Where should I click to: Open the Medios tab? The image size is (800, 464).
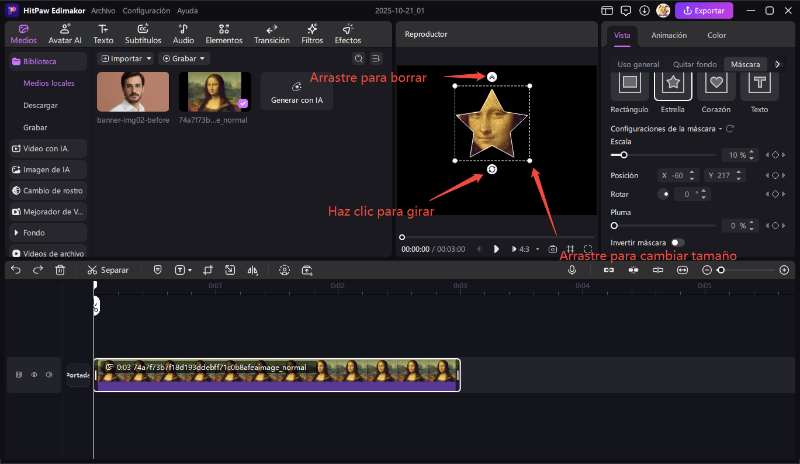click(x=23, y=34)
